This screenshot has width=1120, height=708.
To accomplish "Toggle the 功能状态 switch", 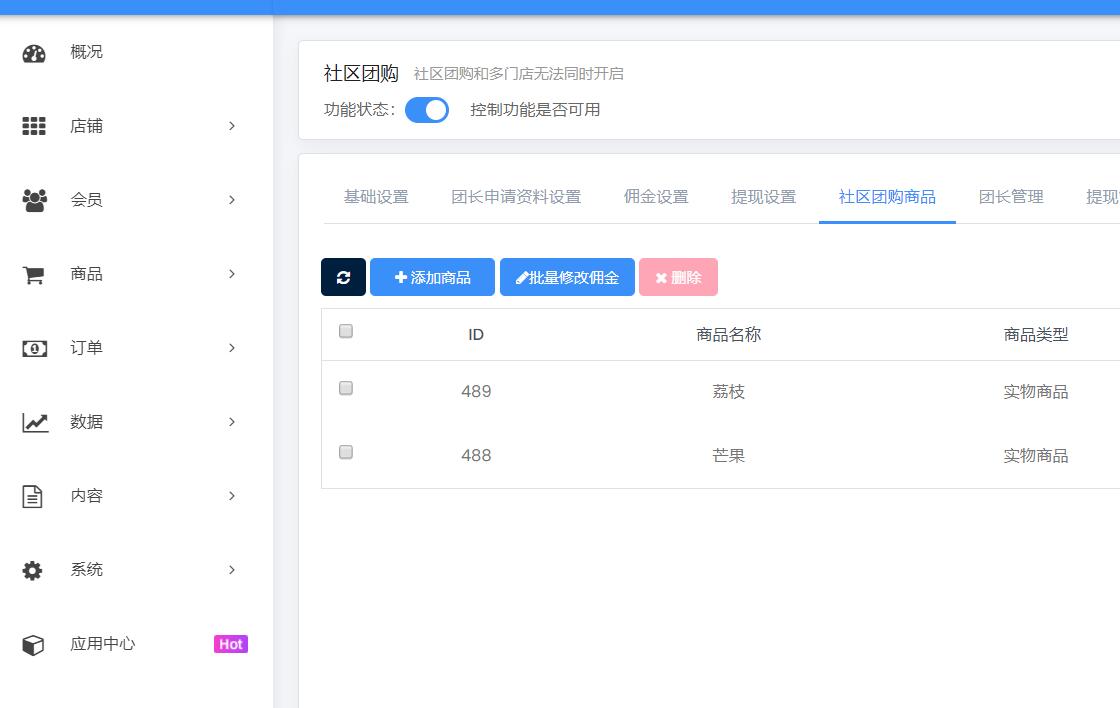I will coord(427,110).
